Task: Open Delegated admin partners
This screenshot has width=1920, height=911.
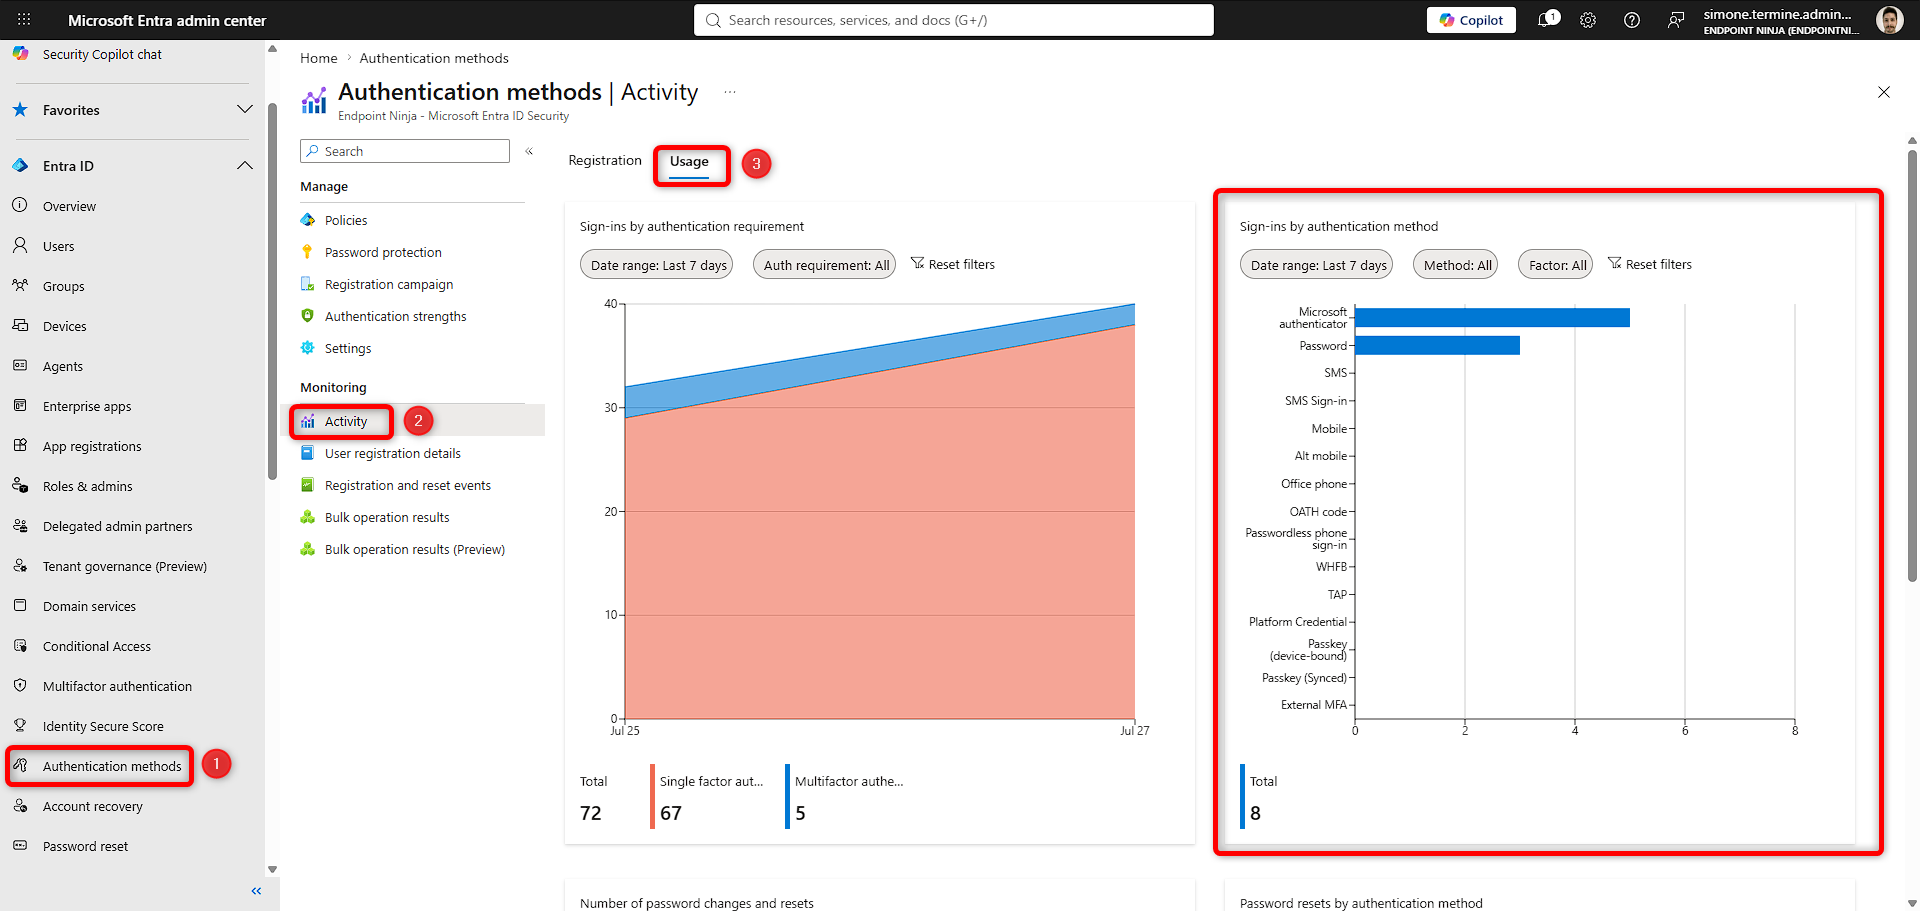Action: [x=117, y=526]
